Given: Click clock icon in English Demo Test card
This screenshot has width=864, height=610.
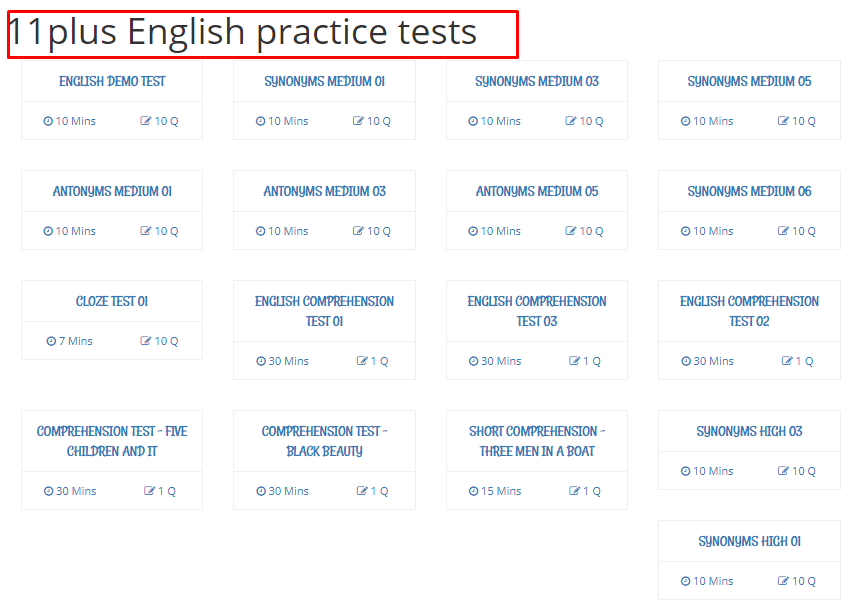Looking at the screenshot, I should (x=48, y=121).
